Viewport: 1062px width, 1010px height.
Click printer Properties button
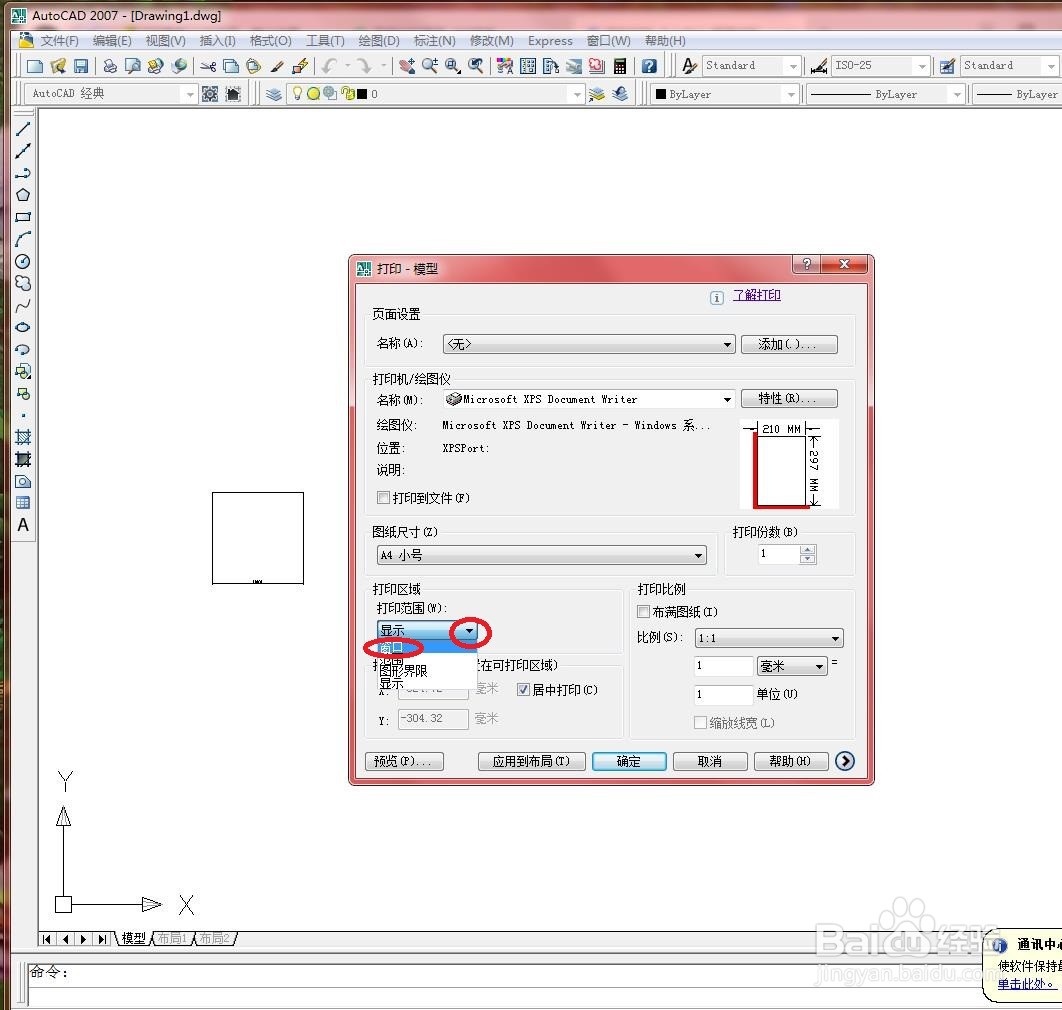[x=789, y=399]
